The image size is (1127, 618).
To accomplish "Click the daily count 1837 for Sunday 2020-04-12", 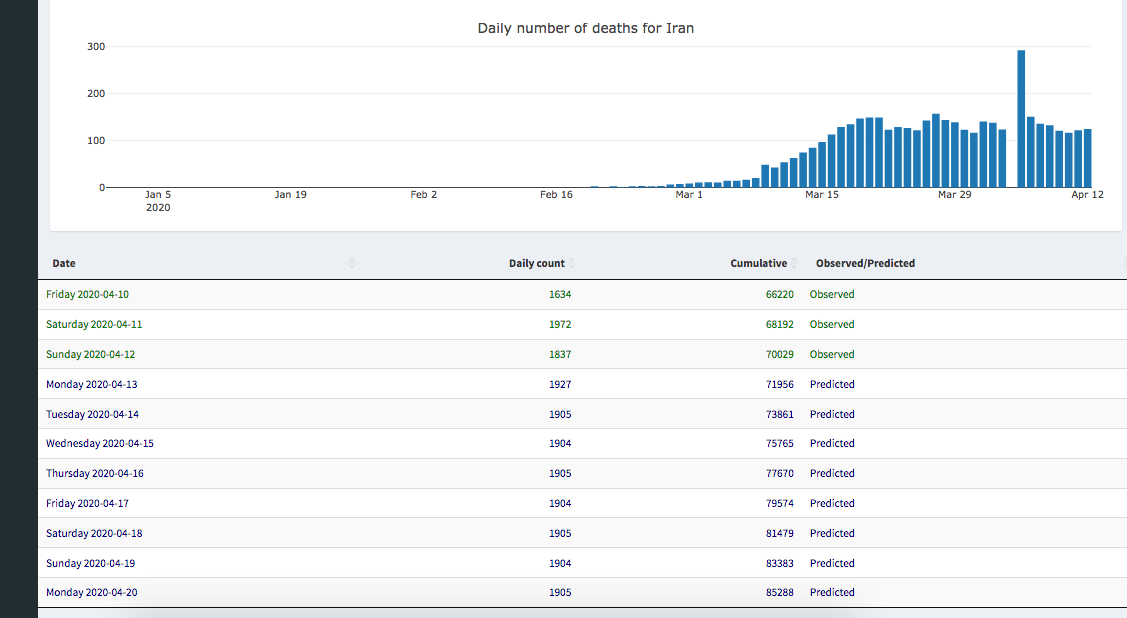I will point(560,354).
